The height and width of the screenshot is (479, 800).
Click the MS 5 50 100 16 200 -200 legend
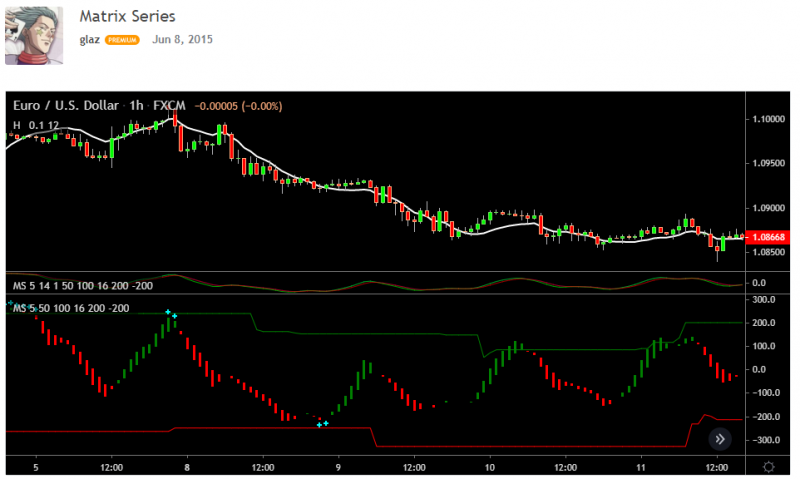(71, 308)
